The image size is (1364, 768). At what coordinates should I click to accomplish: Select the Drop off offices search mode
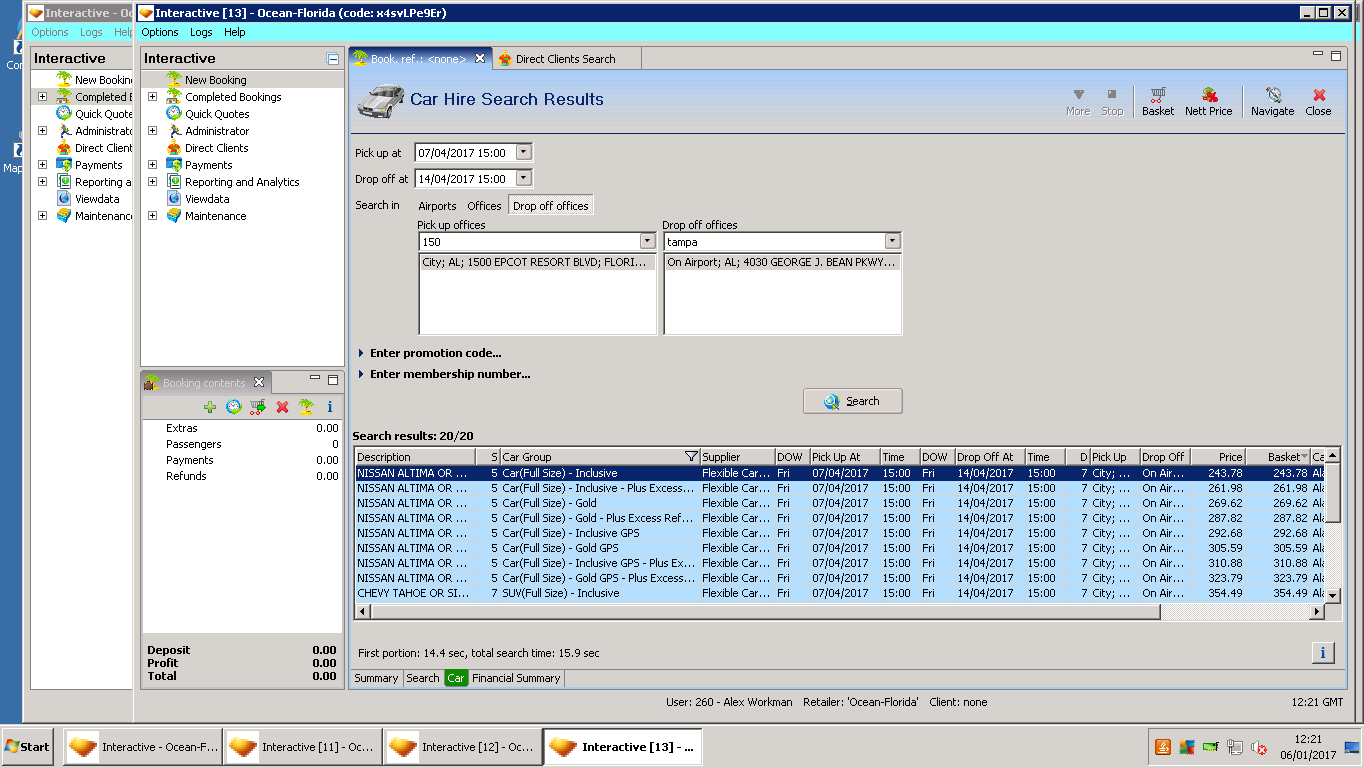point(551,206)
